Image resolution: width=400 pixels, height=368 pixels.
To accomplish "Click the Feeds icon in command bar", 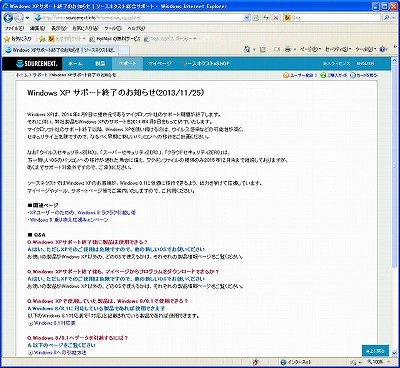I will pos(263,49).
